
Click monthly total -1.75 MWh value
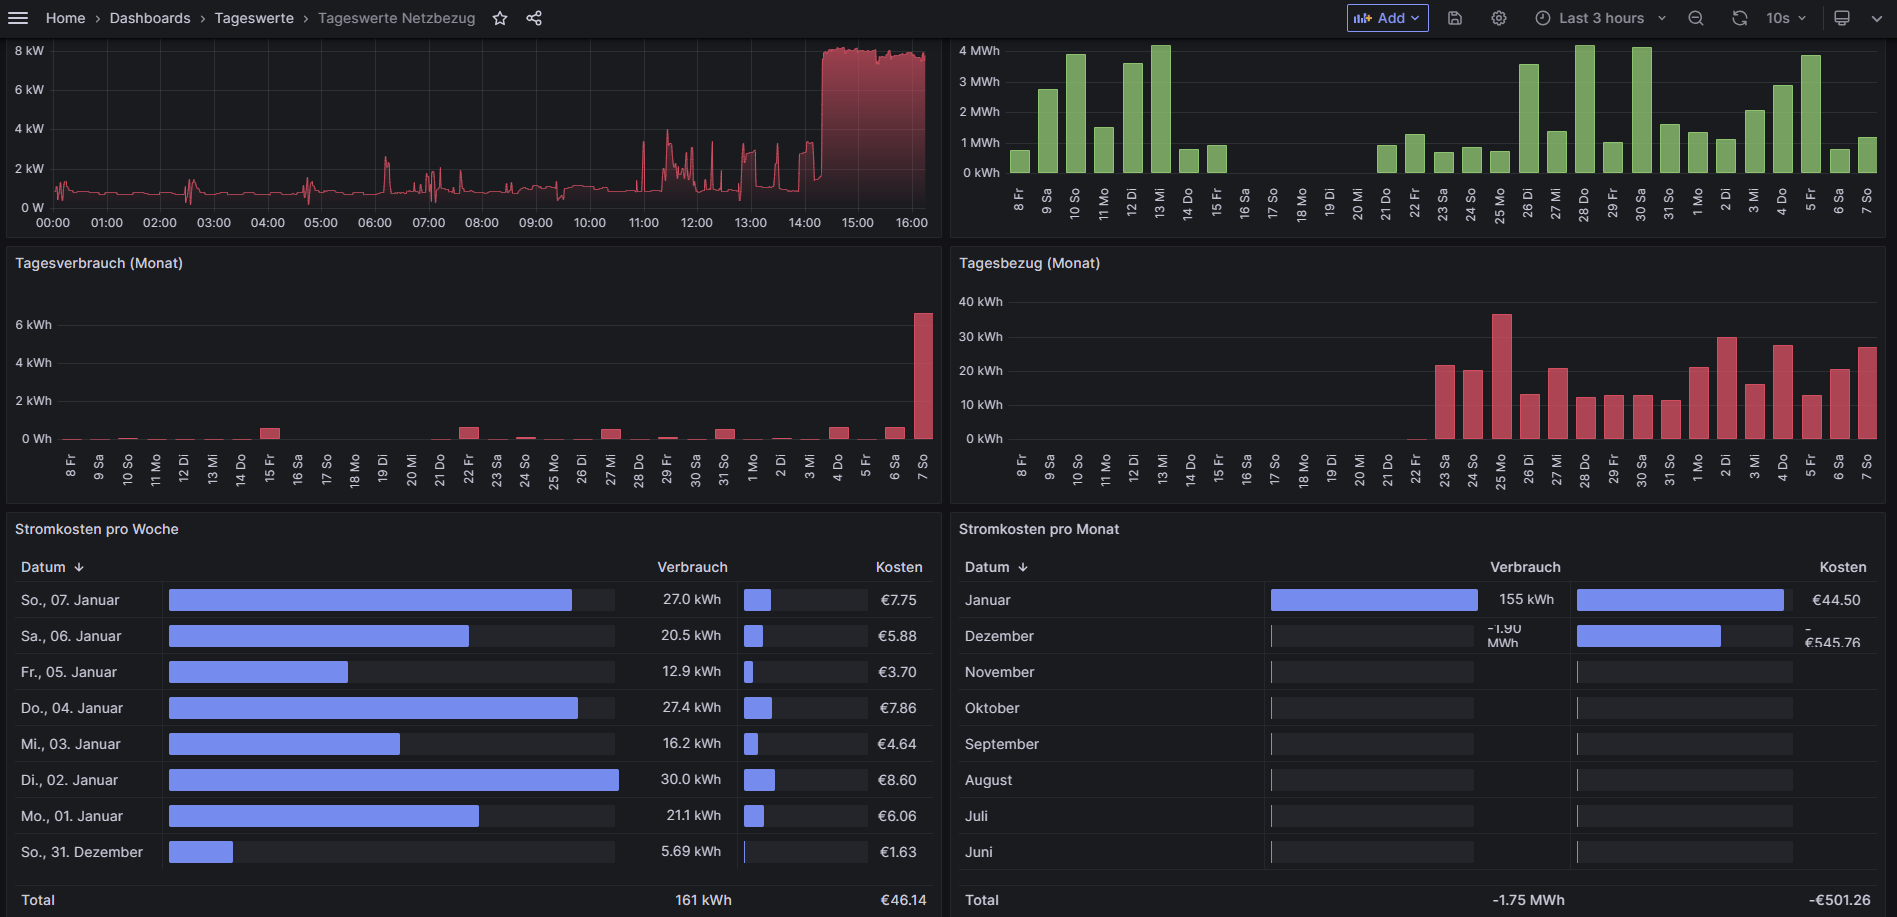[x=1528, y=900]
